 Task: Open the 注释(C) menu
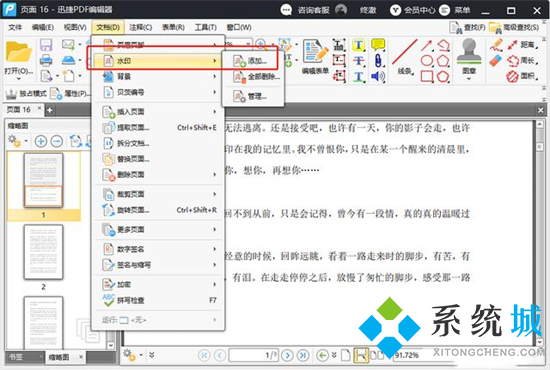pos(140,27)
